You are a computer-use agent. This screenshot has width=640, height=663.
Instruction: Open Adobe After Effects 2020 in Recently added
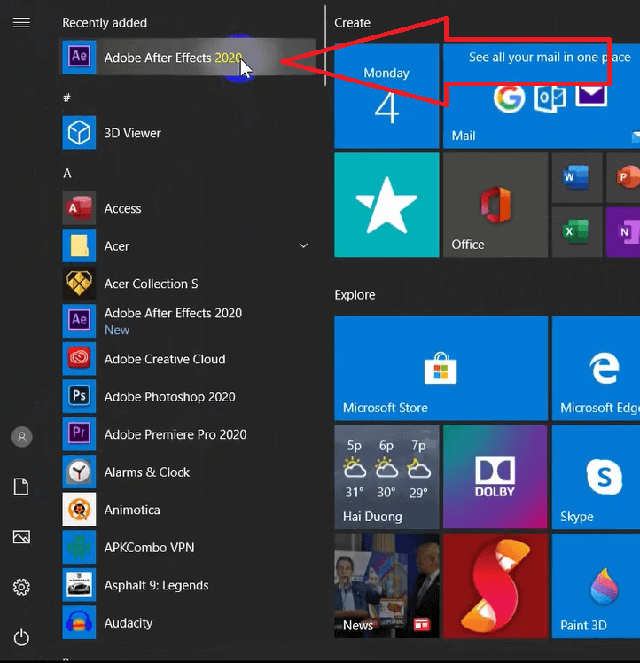pyautogui.click(x=170, y=58)
